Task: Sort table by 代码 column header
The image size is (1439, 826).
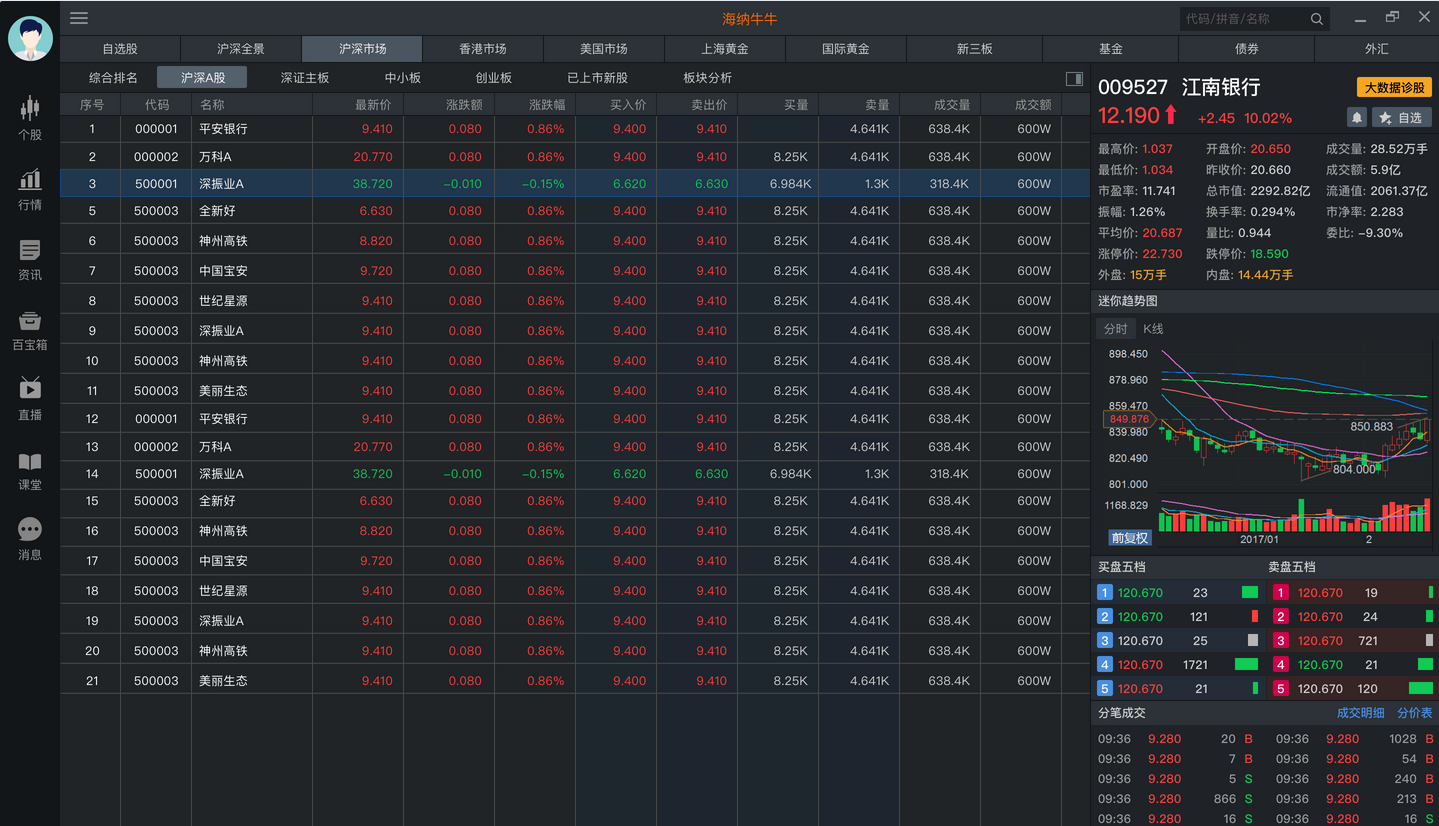Action: (156, 105)
